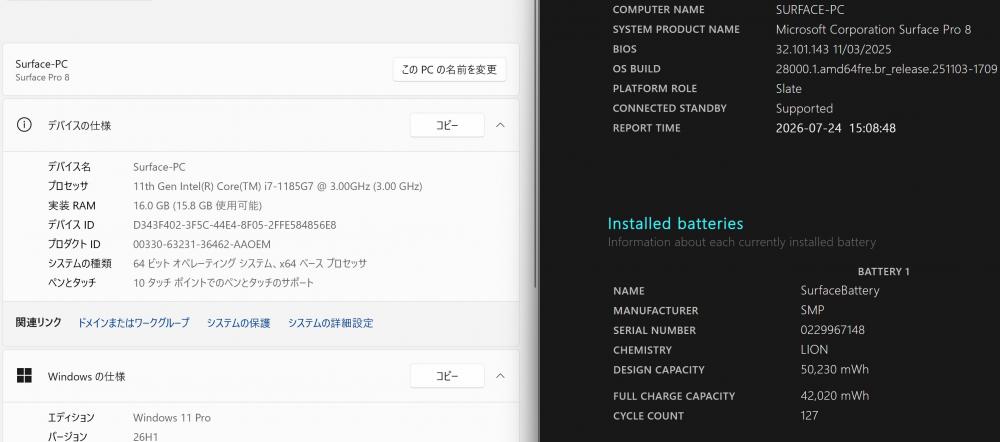
Task: Click the DESIGN CAPACITY label
Action: [x=659, y=370]
